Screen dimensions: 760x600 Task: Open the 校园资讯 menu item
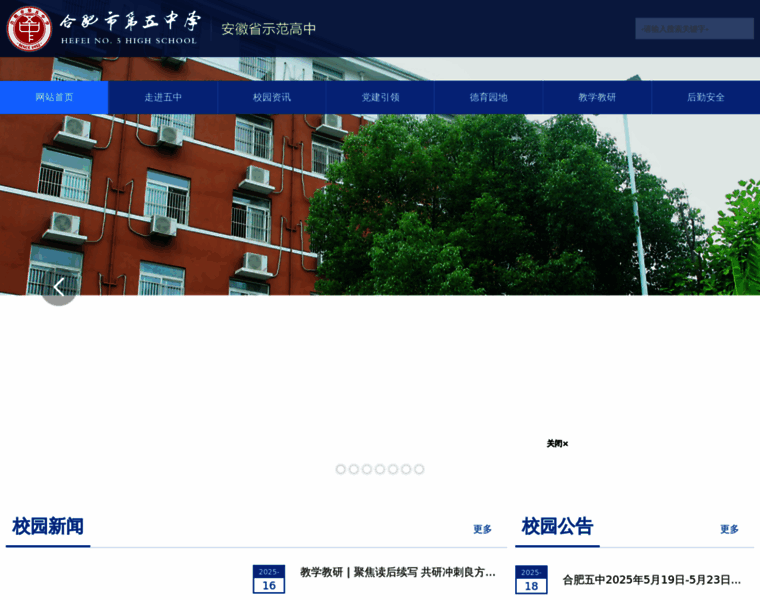click(x=271, y=97)
